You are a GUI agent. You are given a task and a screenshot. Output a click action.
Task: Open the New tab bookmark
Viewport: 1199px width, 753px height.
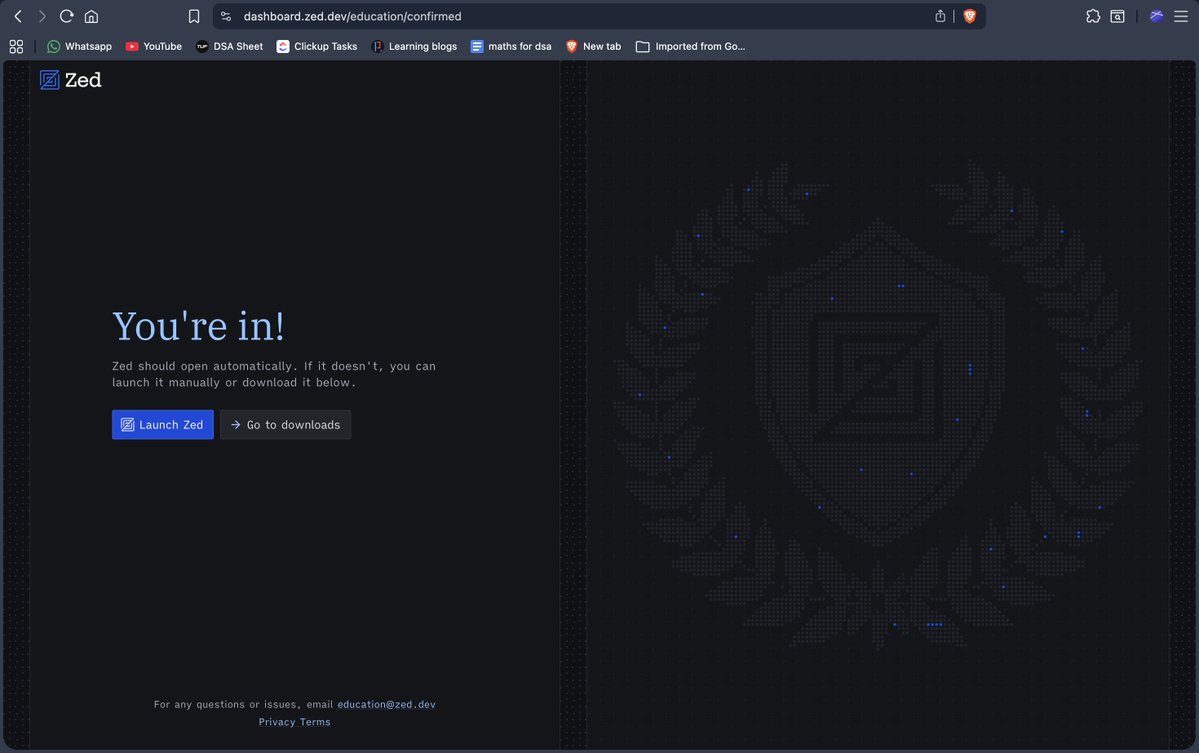point(593,47)
